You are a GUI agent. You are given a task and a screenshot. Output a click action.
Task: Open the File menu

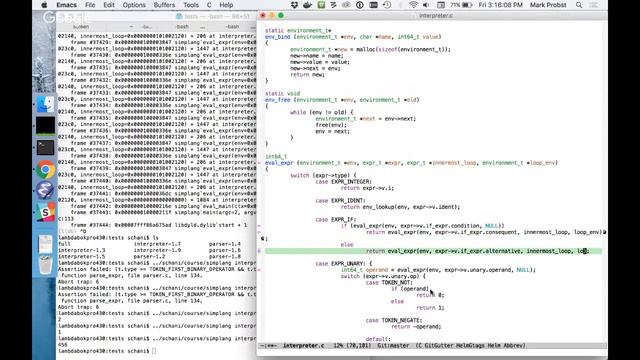tap(90, 5)
